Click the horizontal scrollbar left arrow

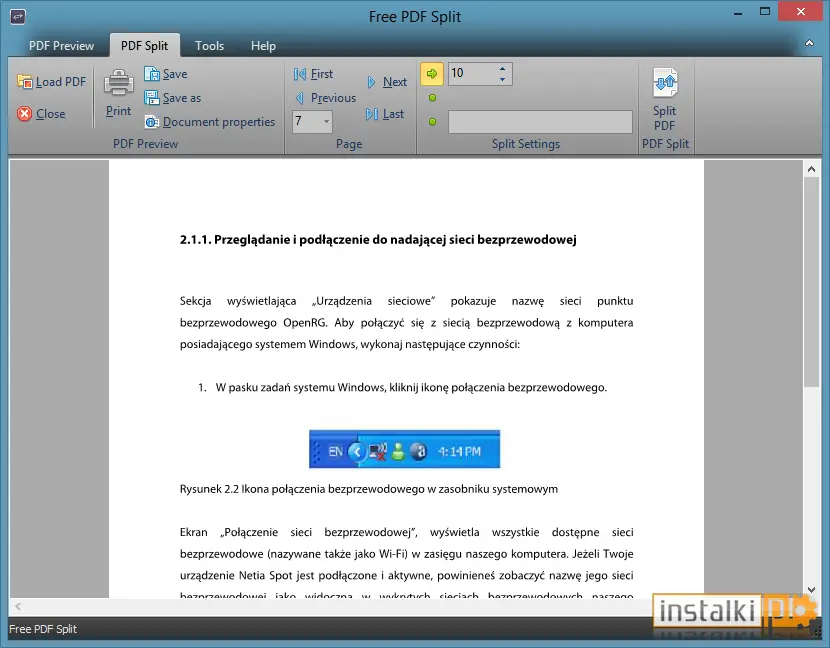coord(19,606)
